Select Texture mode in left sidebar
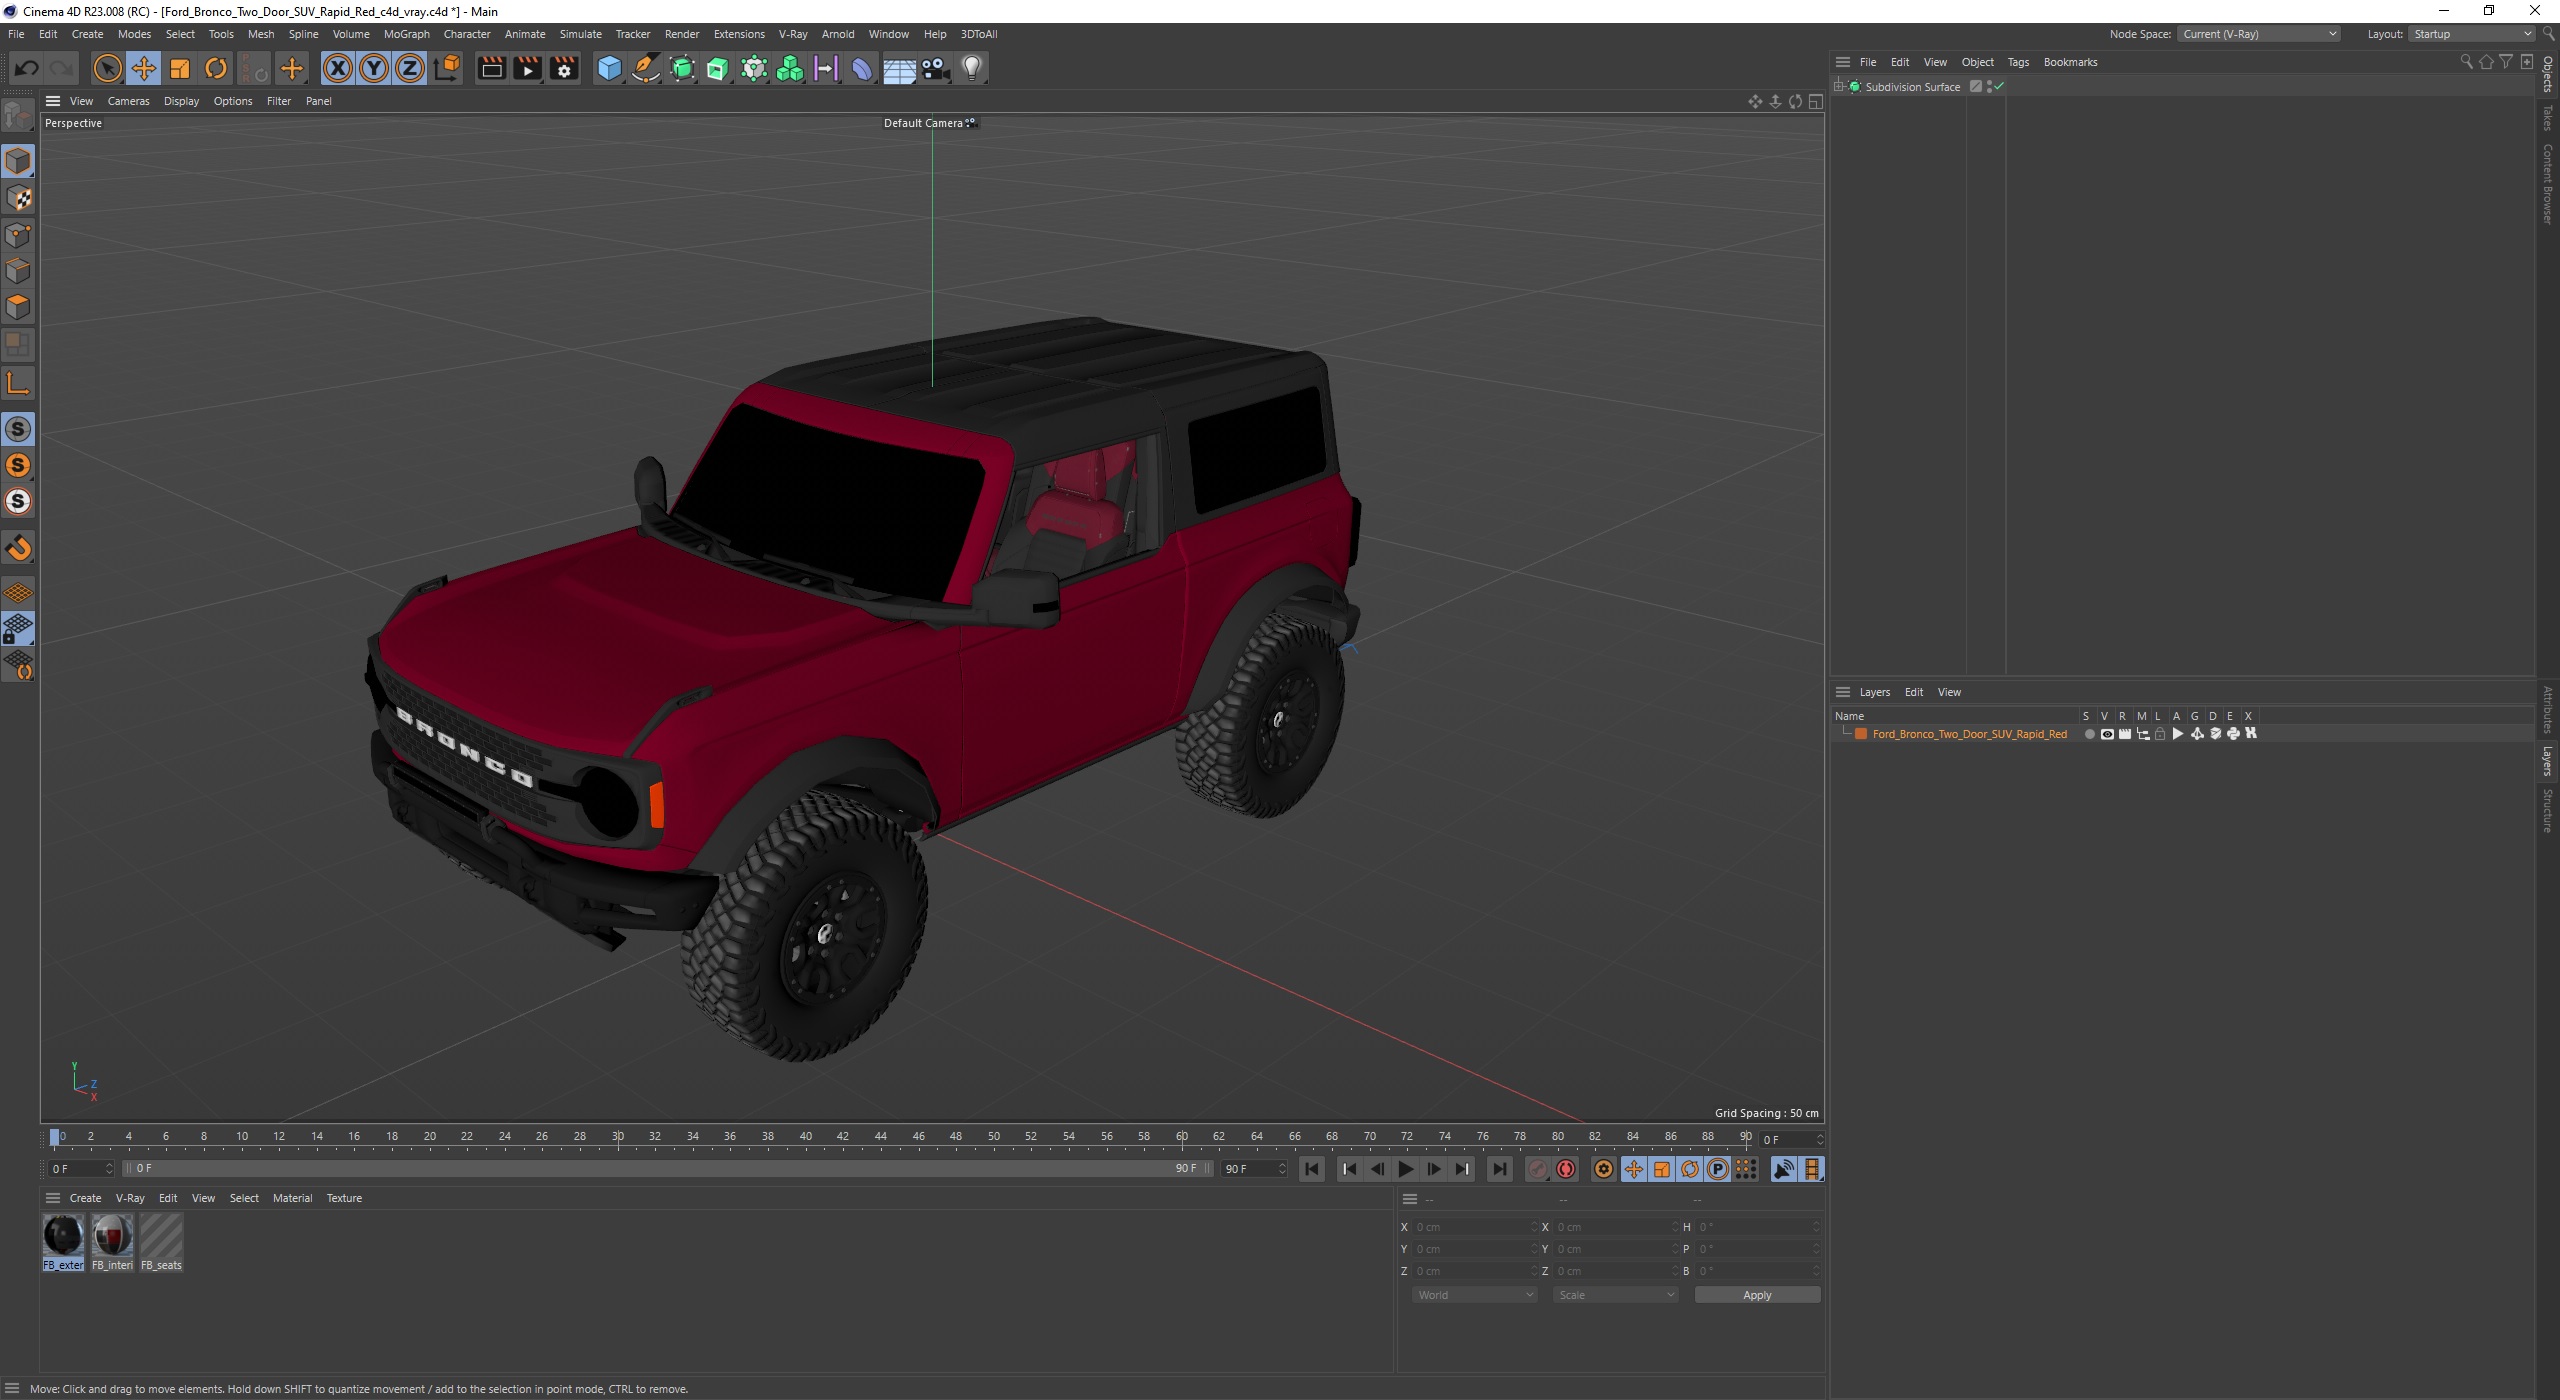Image resolution: width=2560 pixels, height=1400 pixels. tap(18, 198)
